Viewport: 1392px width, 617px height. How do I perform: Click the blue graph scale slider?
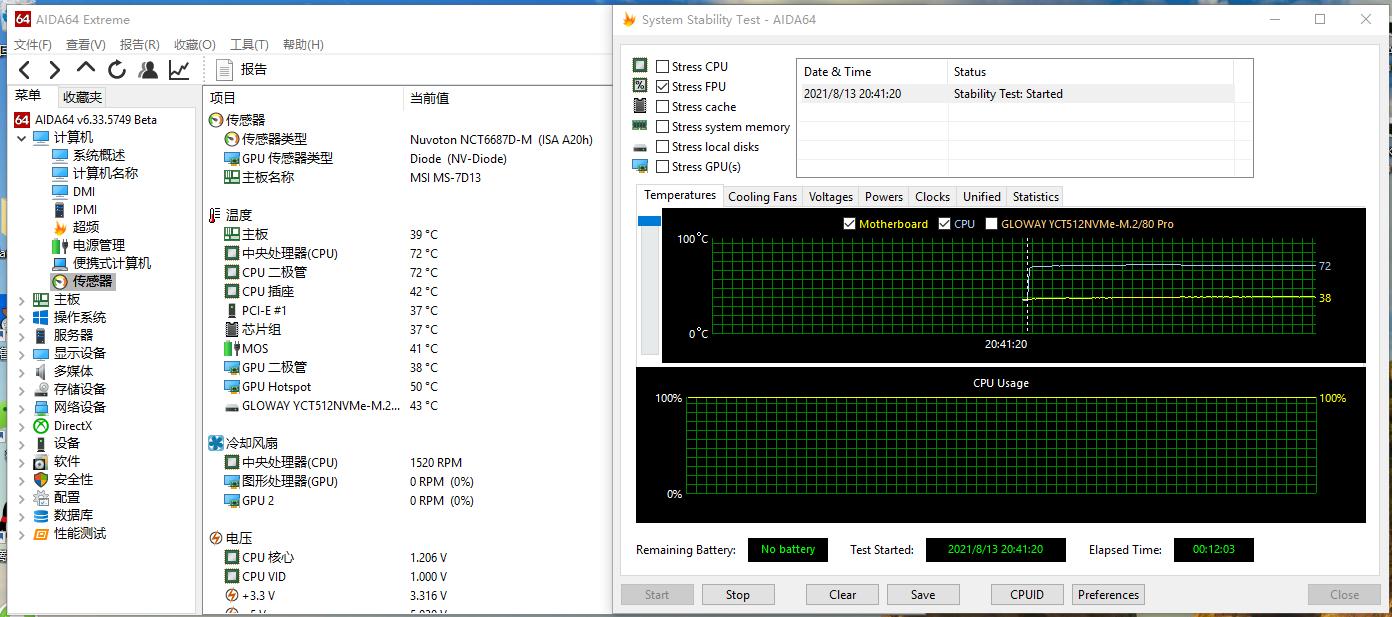tap(649, 221)
